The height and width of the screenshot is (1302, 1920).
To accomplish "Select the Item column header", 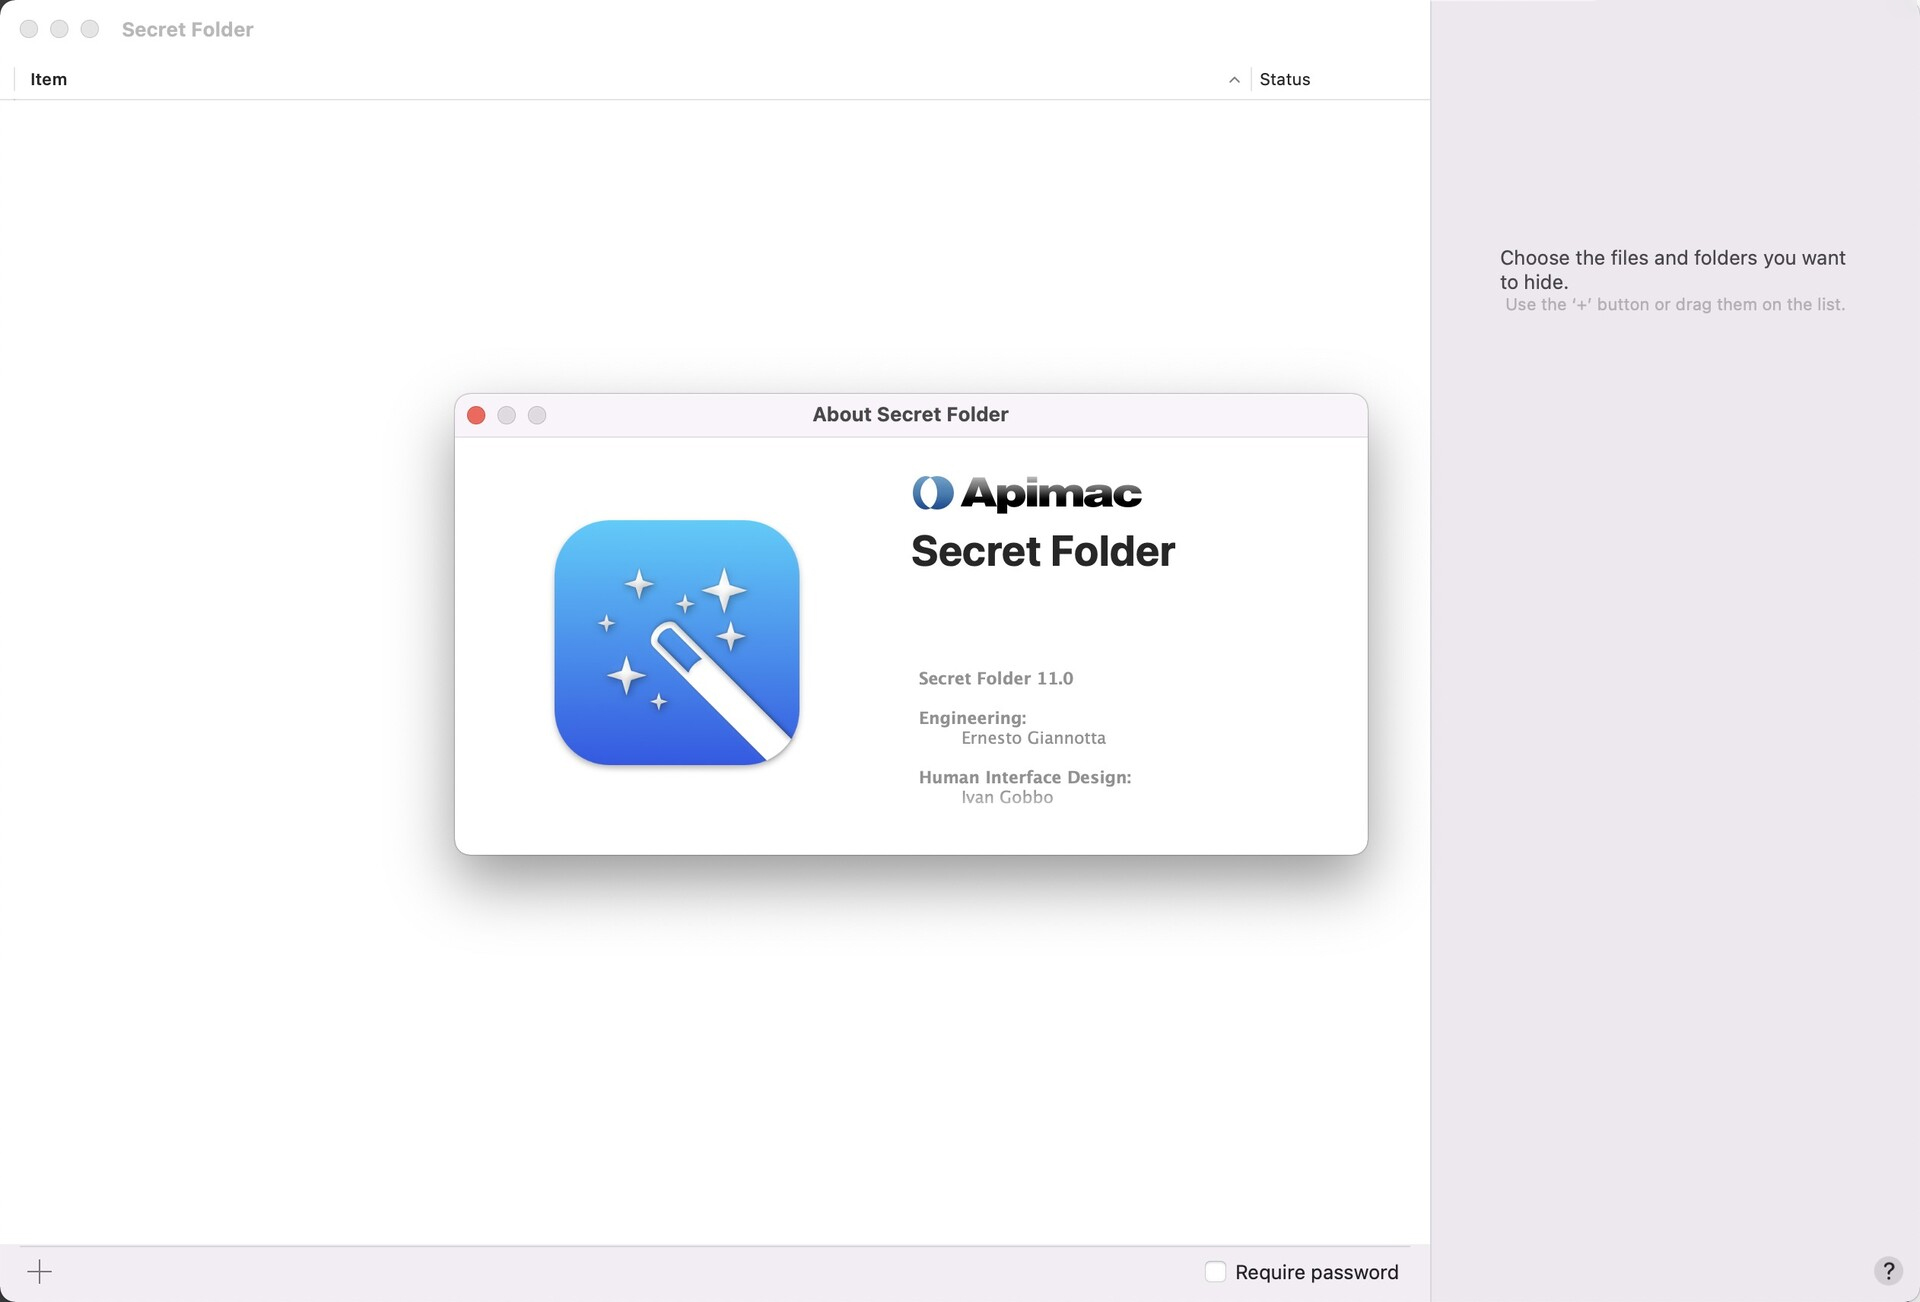I will point(48,79).
